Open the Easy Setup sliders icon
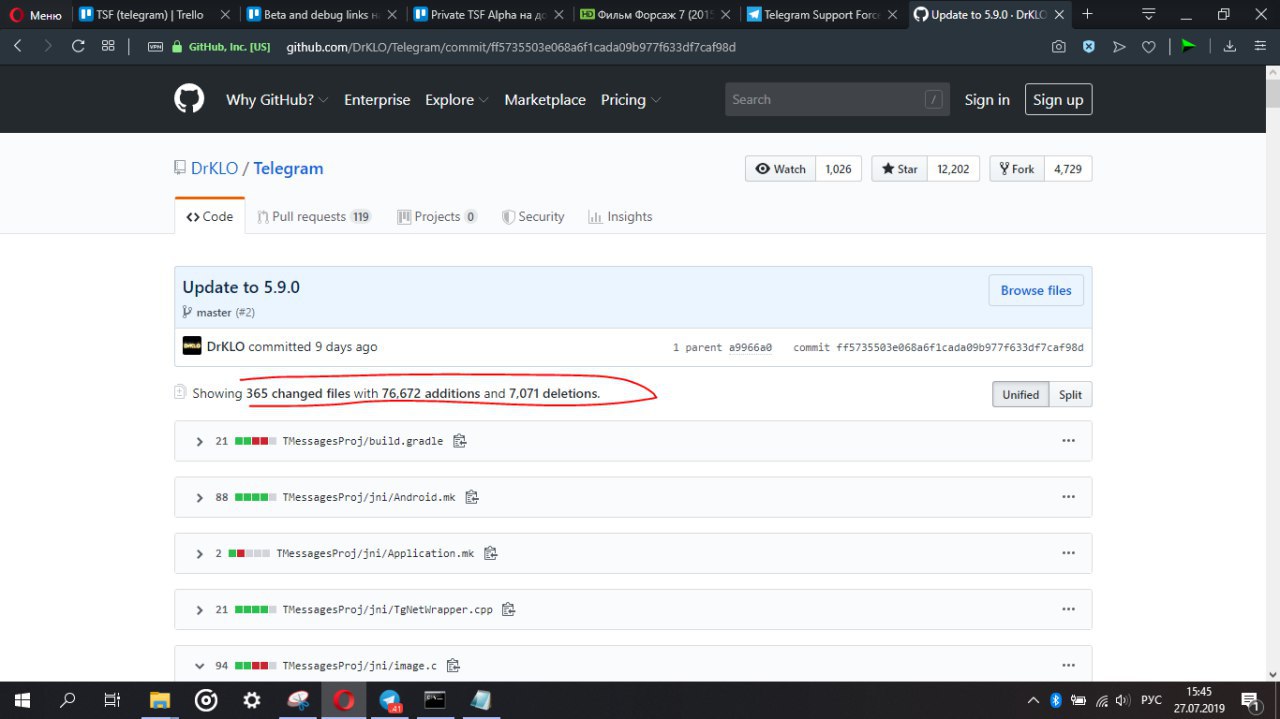 [1260, 46]
